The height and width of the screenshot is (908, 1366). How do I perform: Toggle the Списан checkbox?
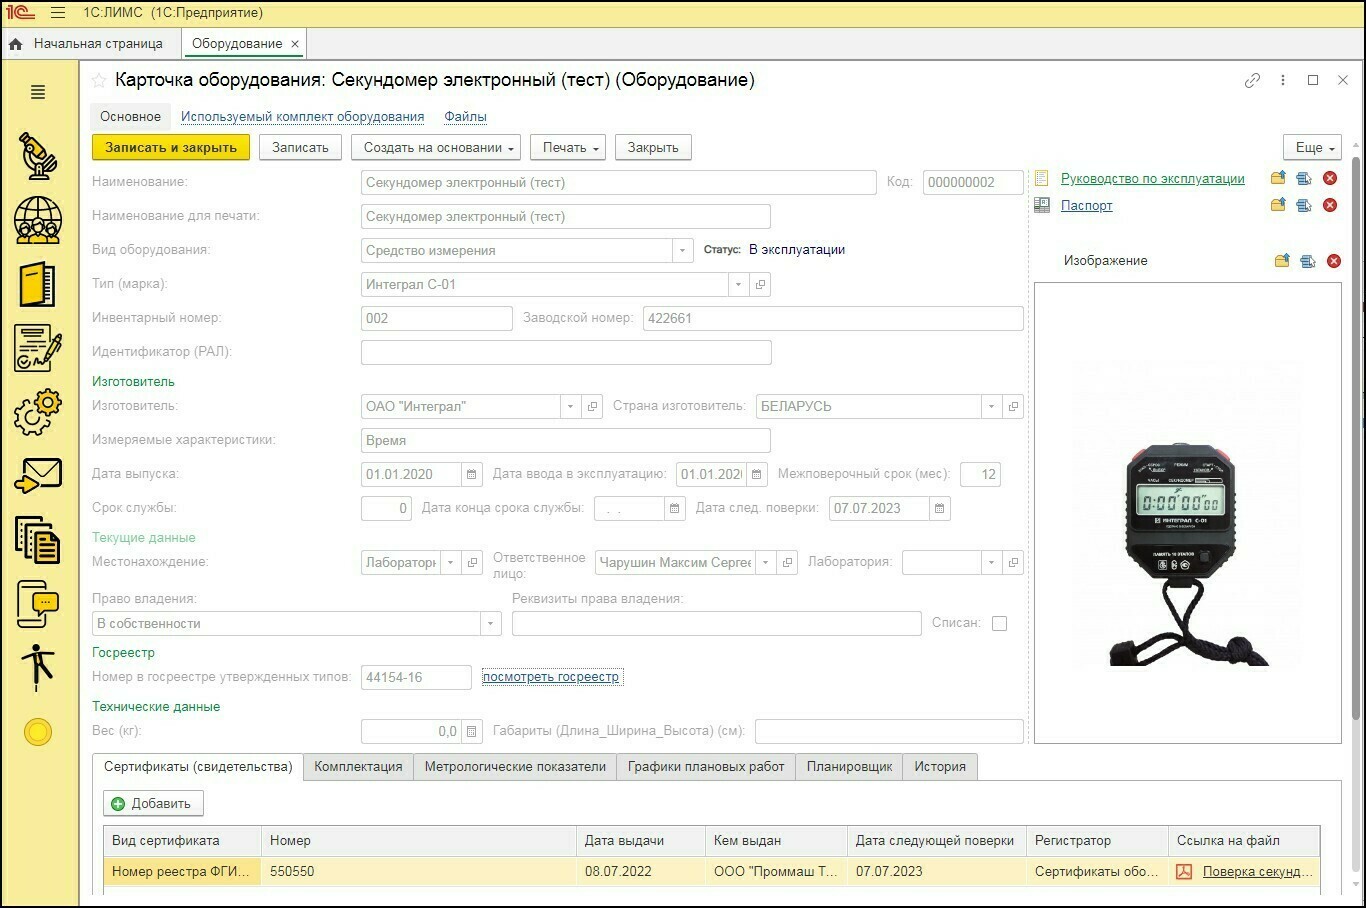999,623
